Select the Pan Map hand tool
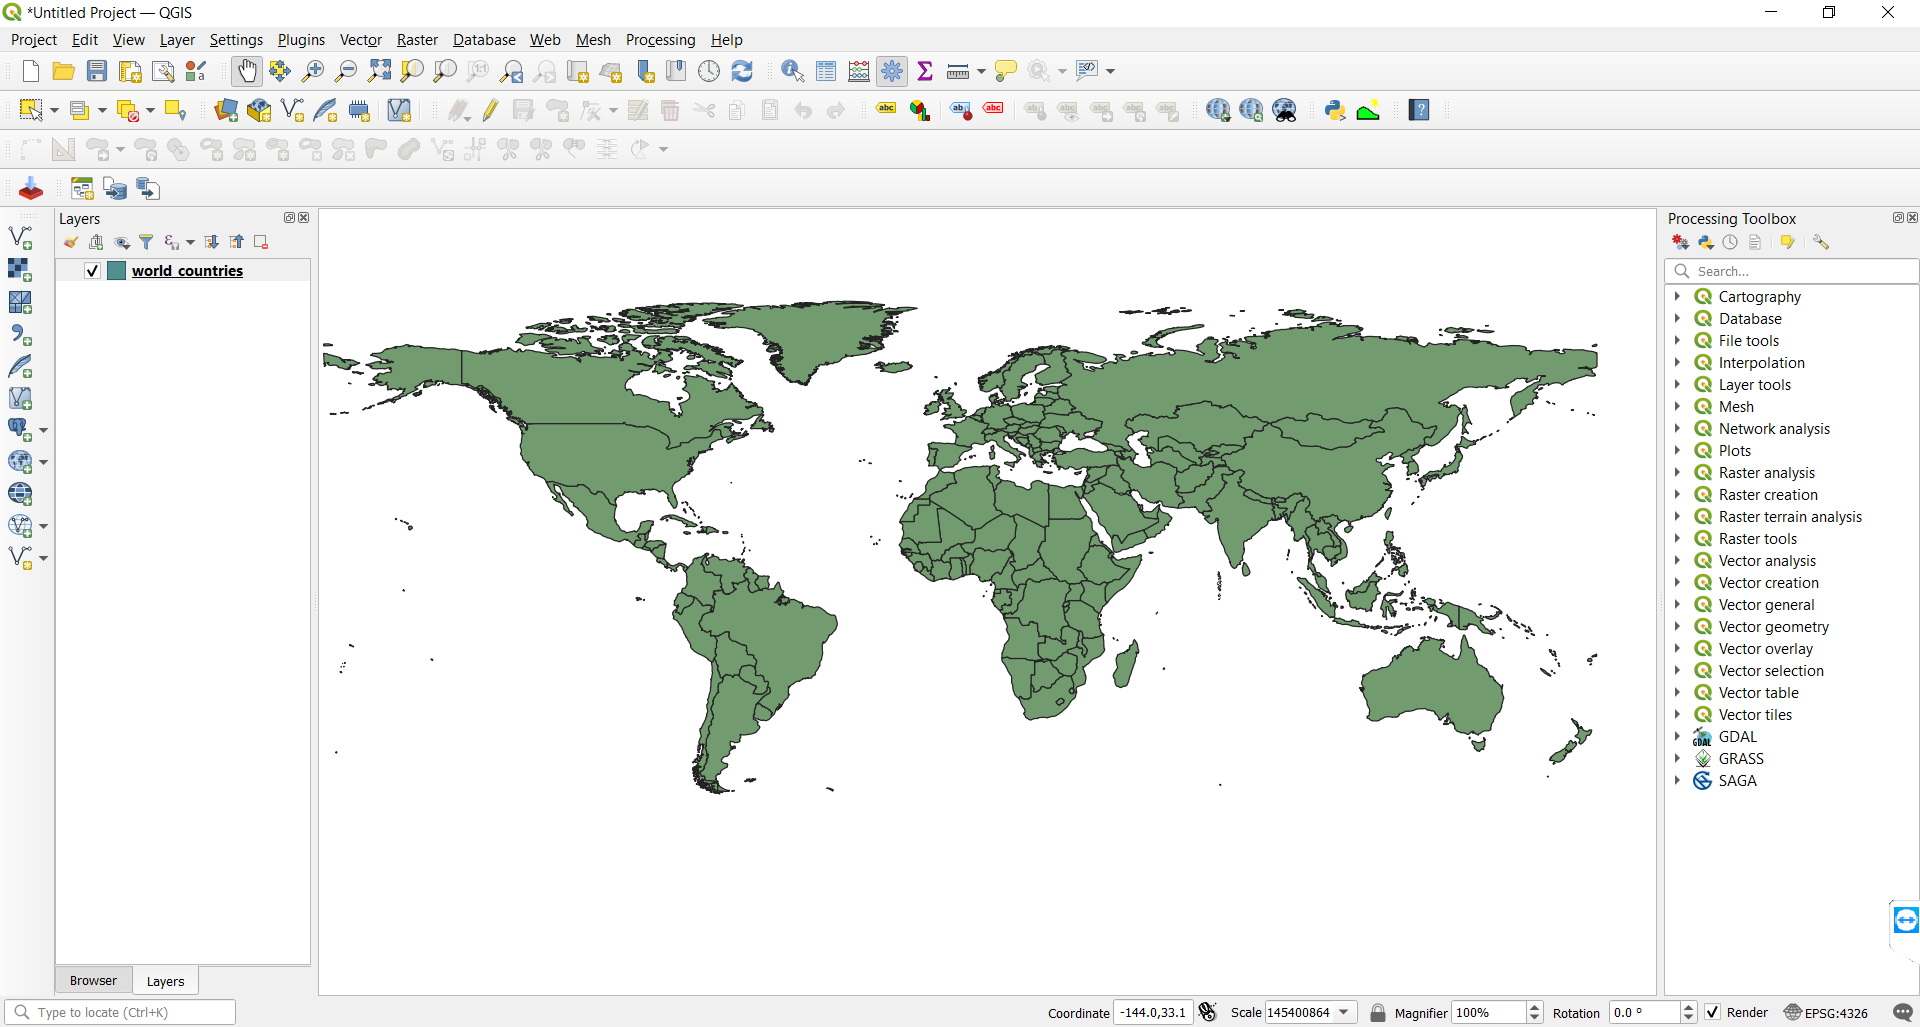Viewport: 1920px width, 1027px height. [246, 71]
